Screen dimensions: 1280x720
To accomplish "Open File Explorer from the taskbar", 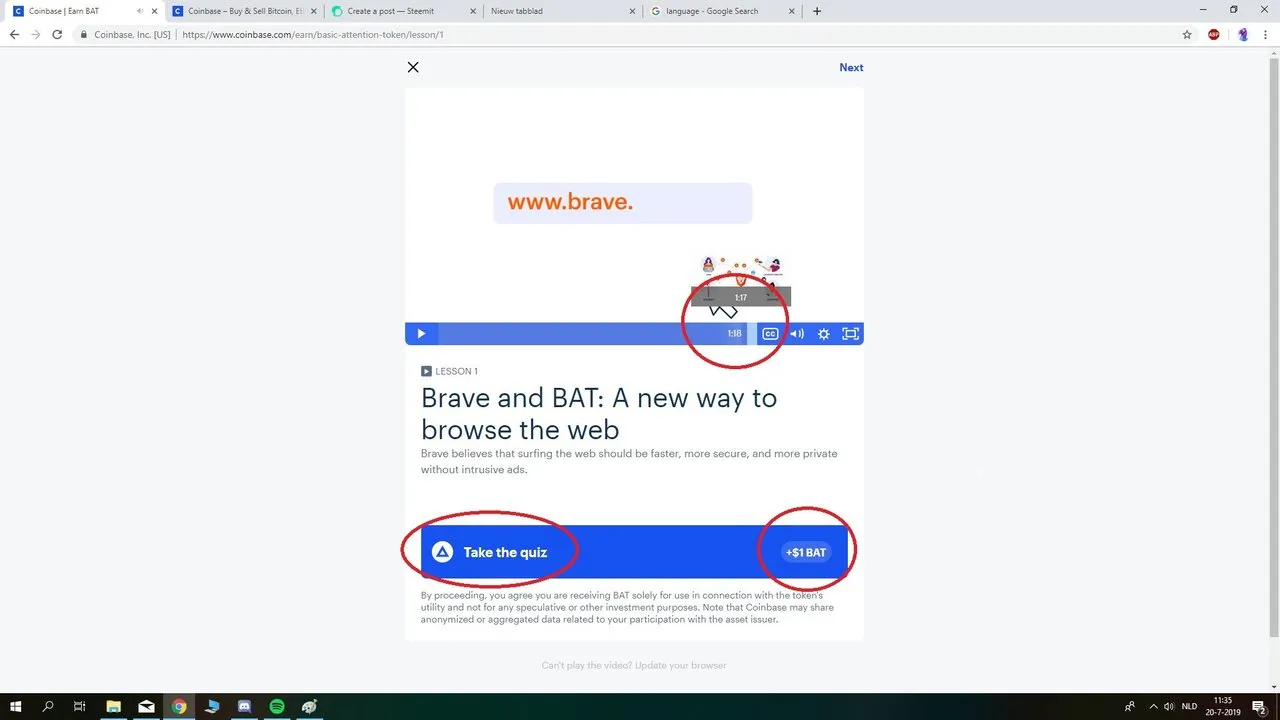I will (x=113, y=706).
